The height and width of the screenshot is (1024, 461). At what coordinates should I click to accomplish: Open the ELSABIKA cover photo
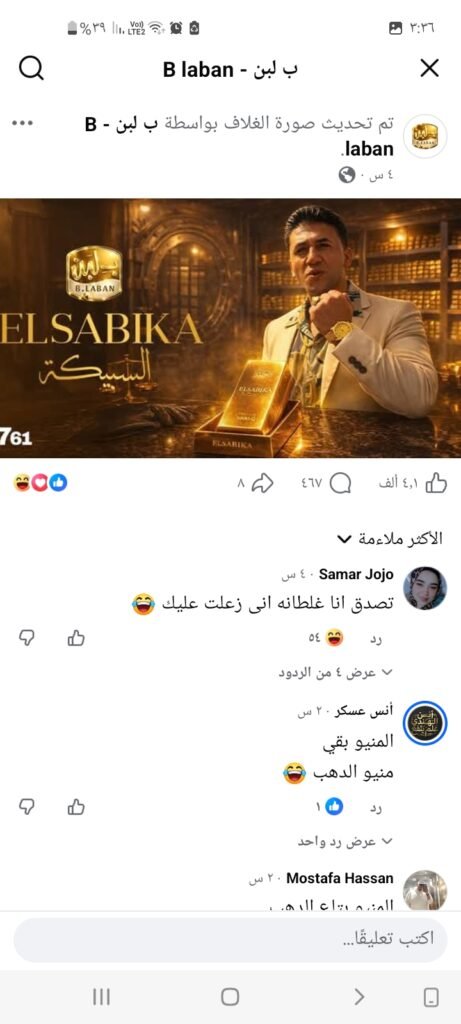(230, 328)
